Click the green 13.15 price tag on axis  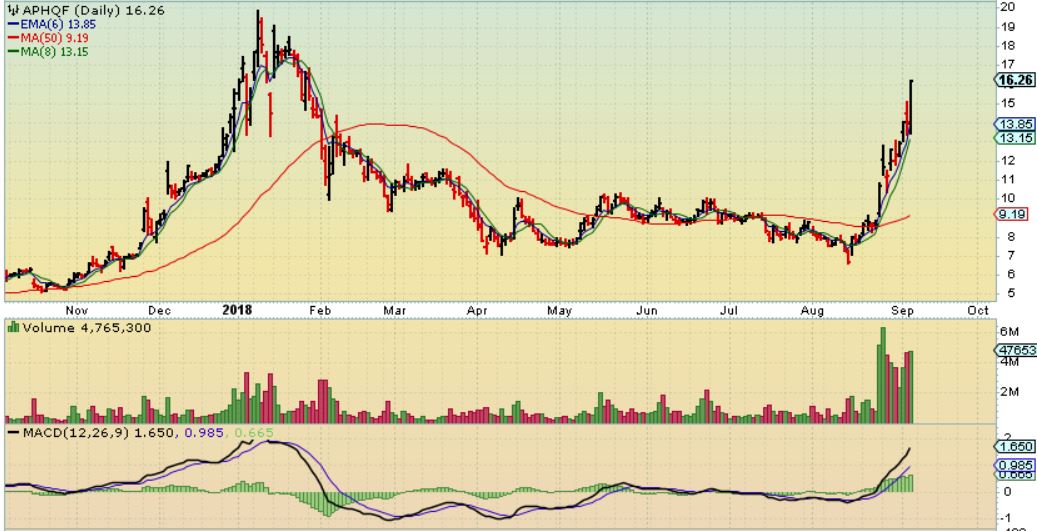pos(1015,138)
